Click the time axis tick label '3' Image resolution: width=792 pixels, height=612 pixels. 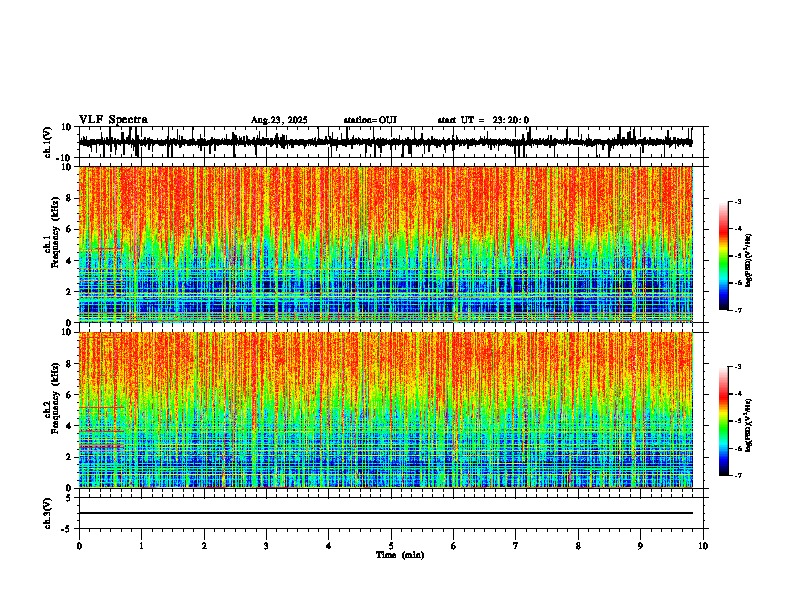266,546
